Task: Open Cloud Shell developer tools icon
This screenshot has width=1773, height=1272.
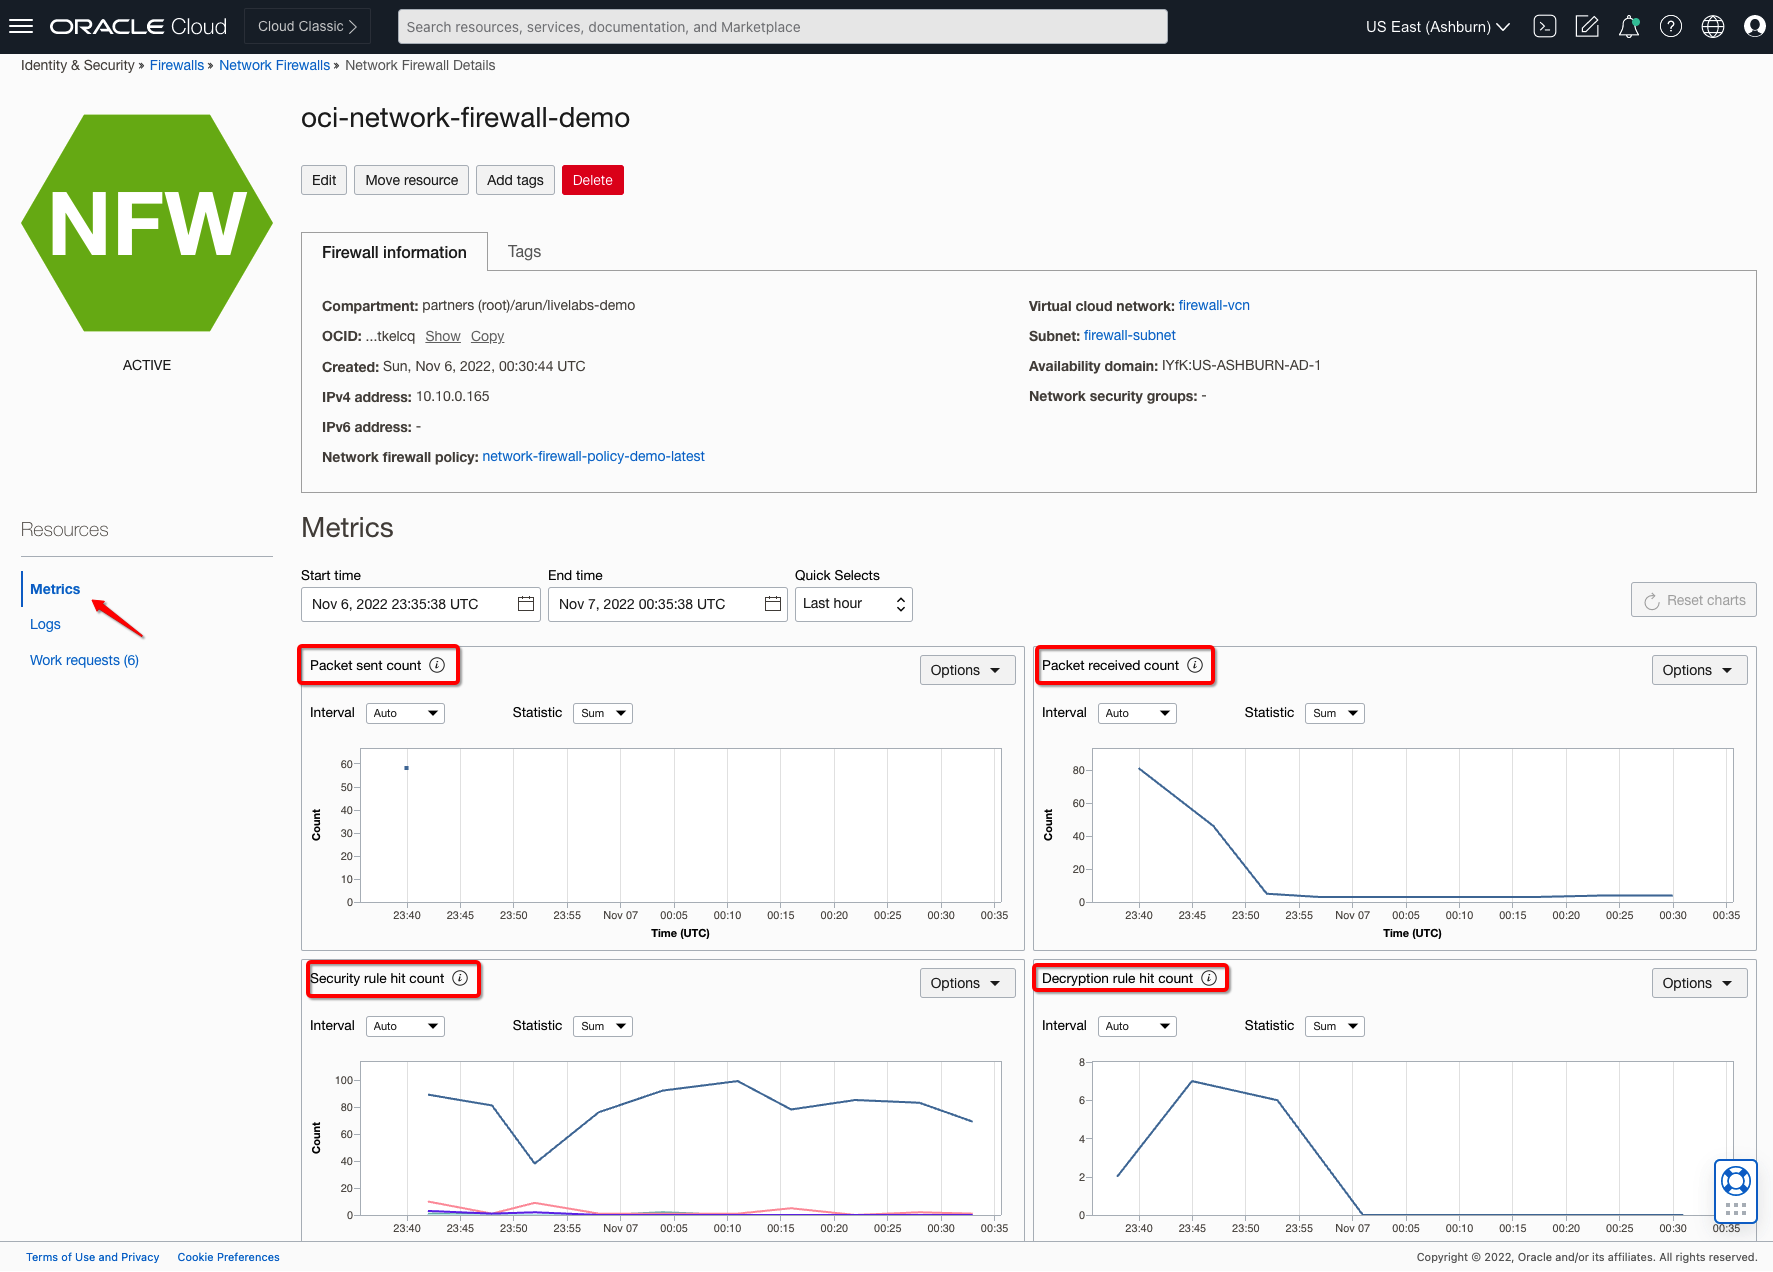Action: click(1545, 27)
